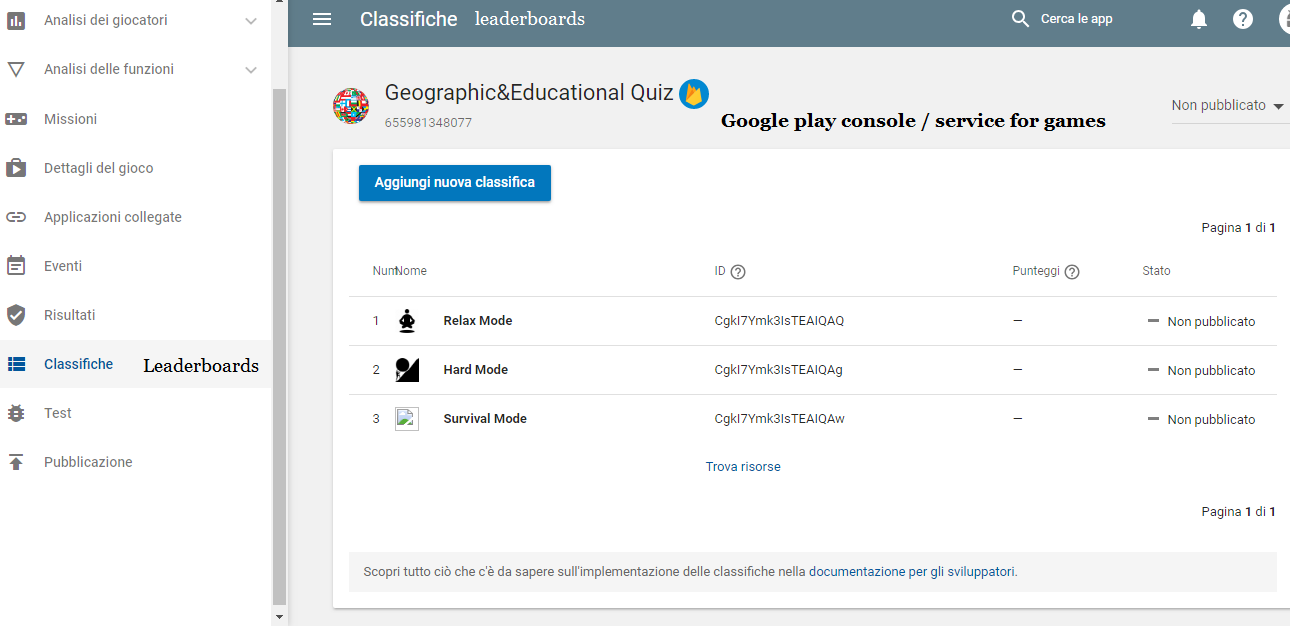Click the top Pagina 1 di 1 indicator
Screen dimensions: 1290x626
coord(1238,228)
